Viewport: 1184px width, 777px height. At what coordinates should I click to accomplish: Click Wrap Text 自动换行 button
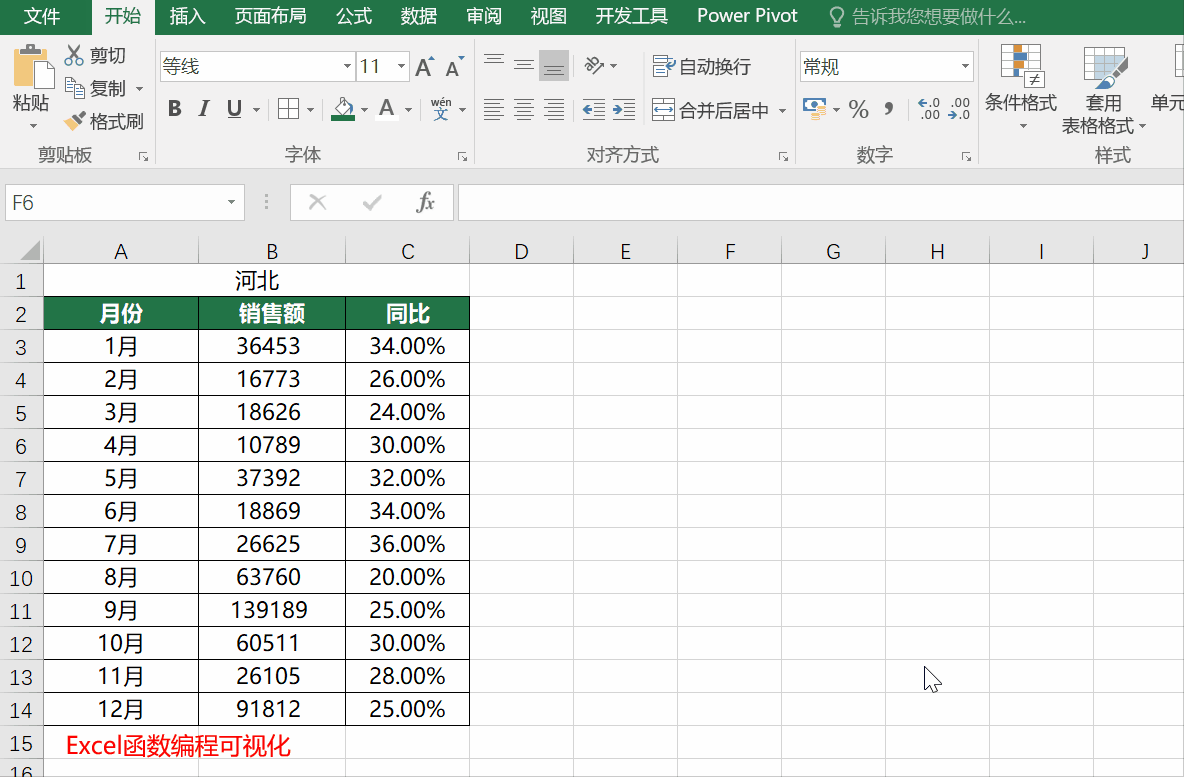(701, 66)
